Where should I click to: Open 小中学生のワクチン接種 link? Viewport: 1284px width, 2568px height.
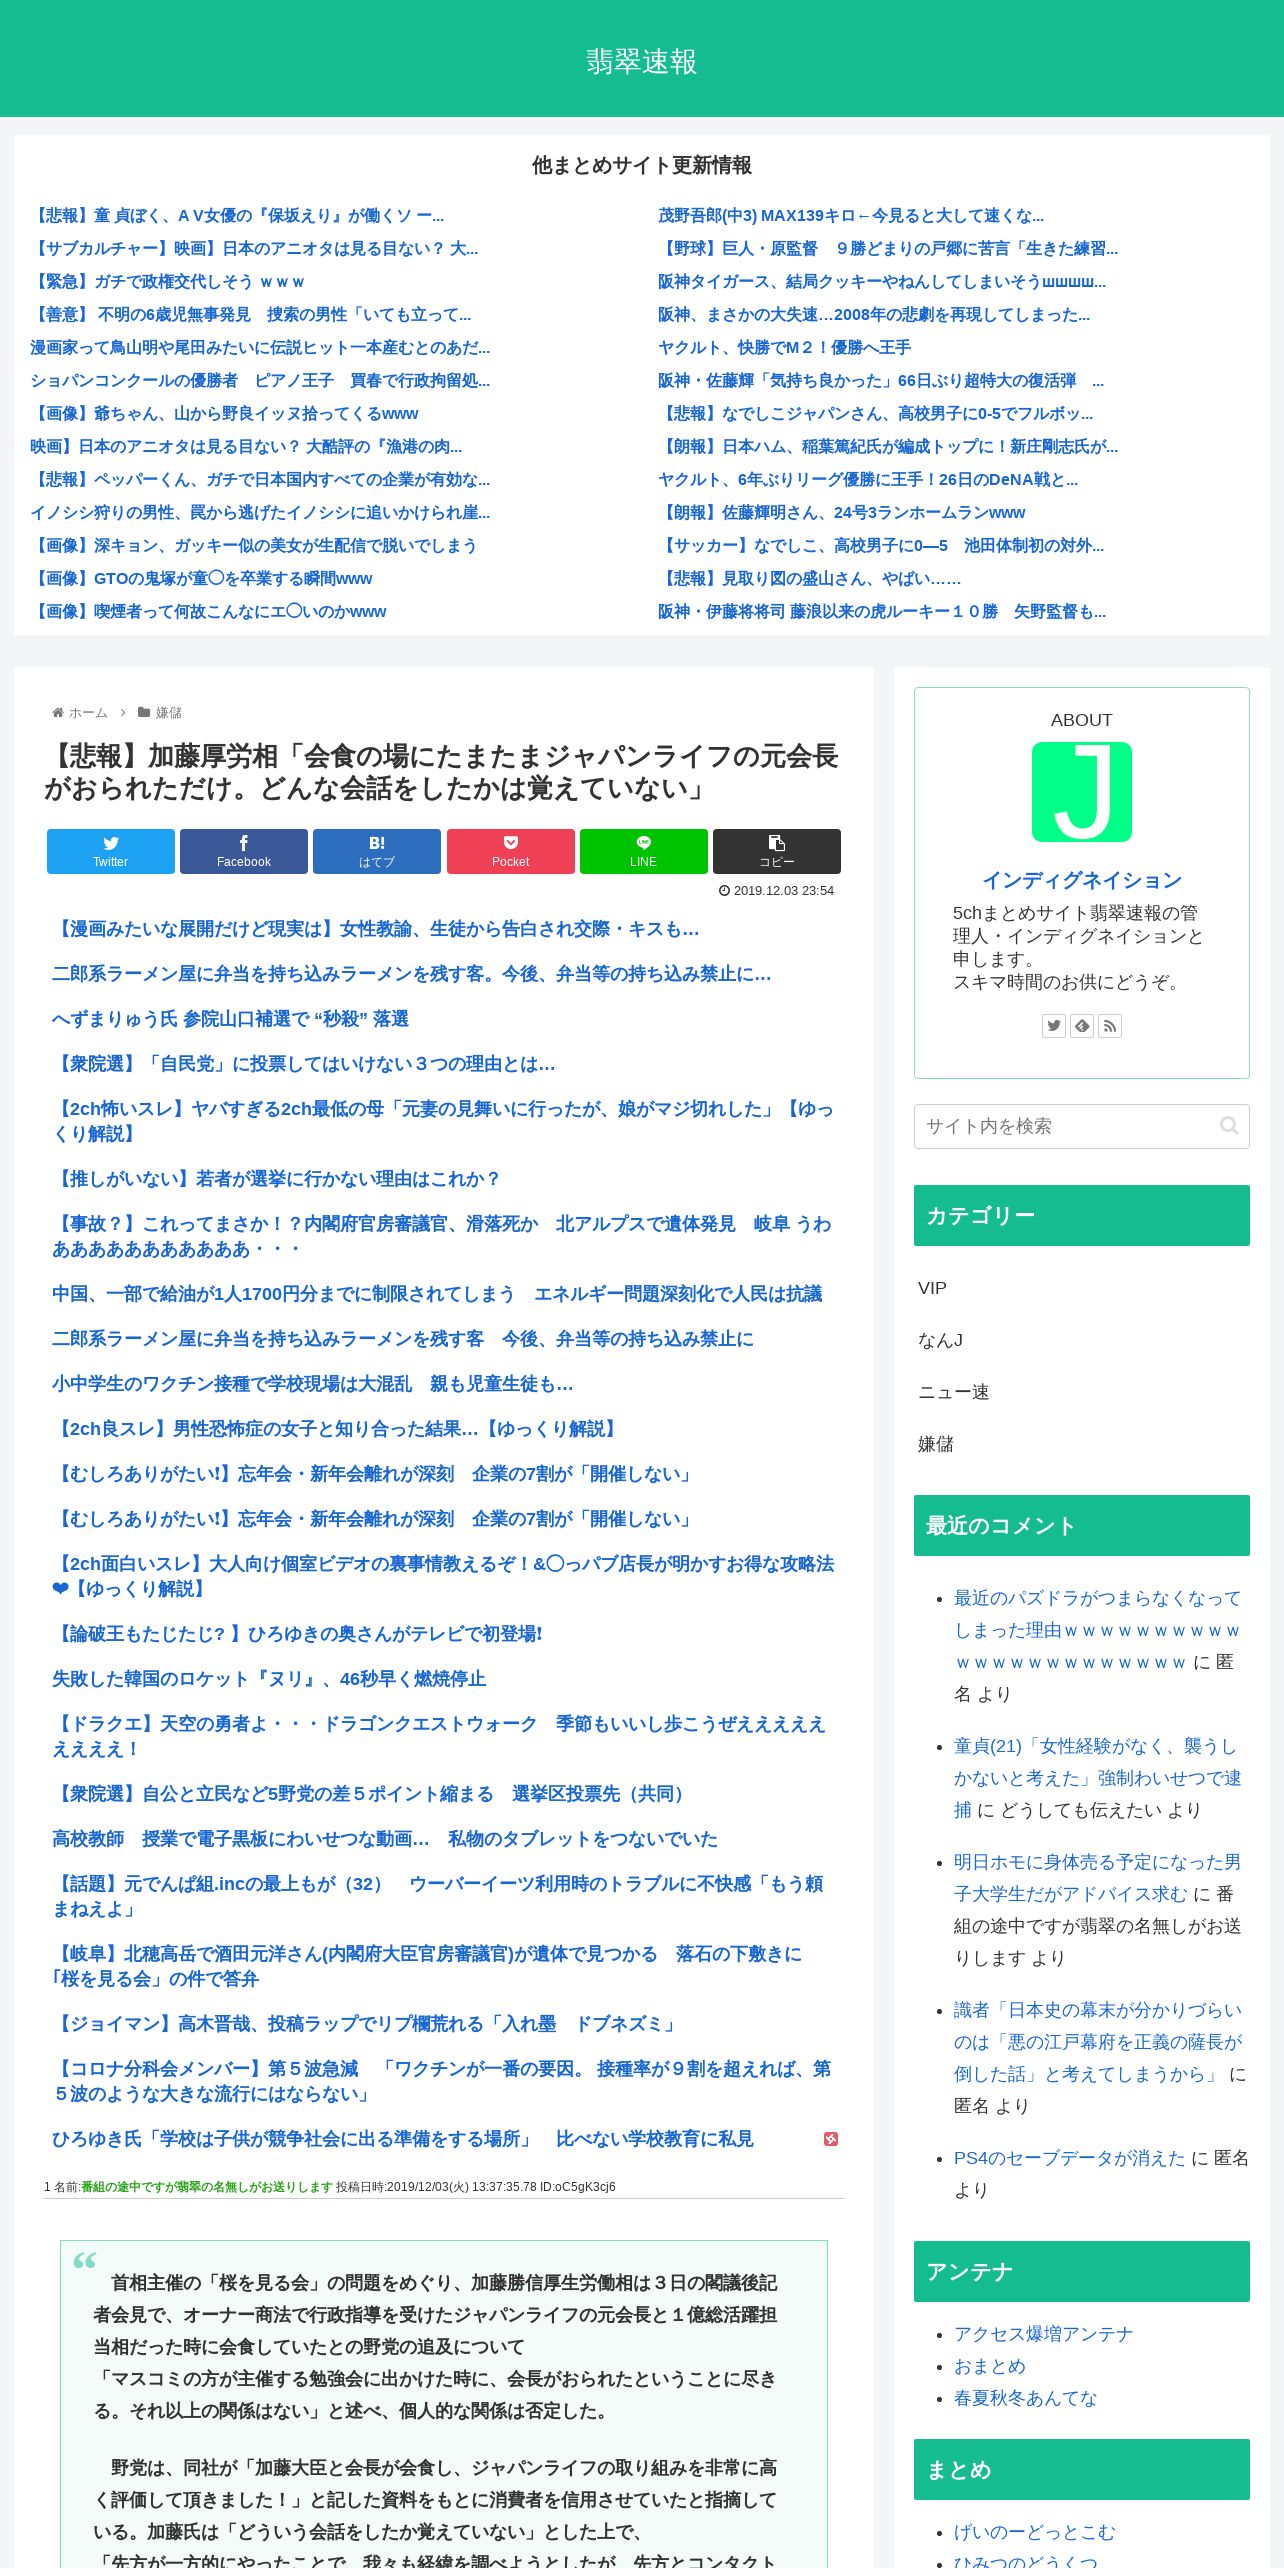pyautogui.click(x=312, y=1384)
